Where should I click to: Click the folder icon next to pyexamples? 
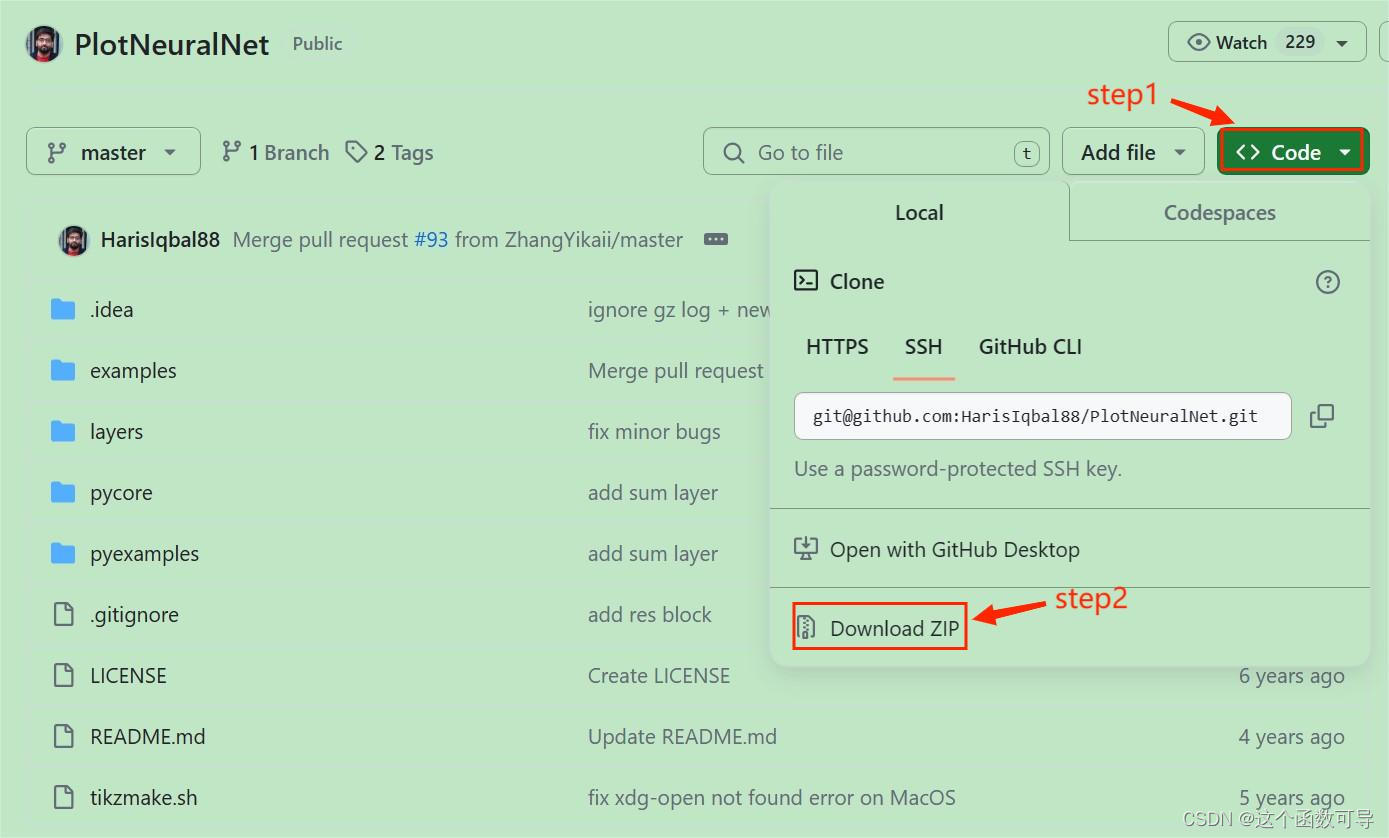coord(63,554)
